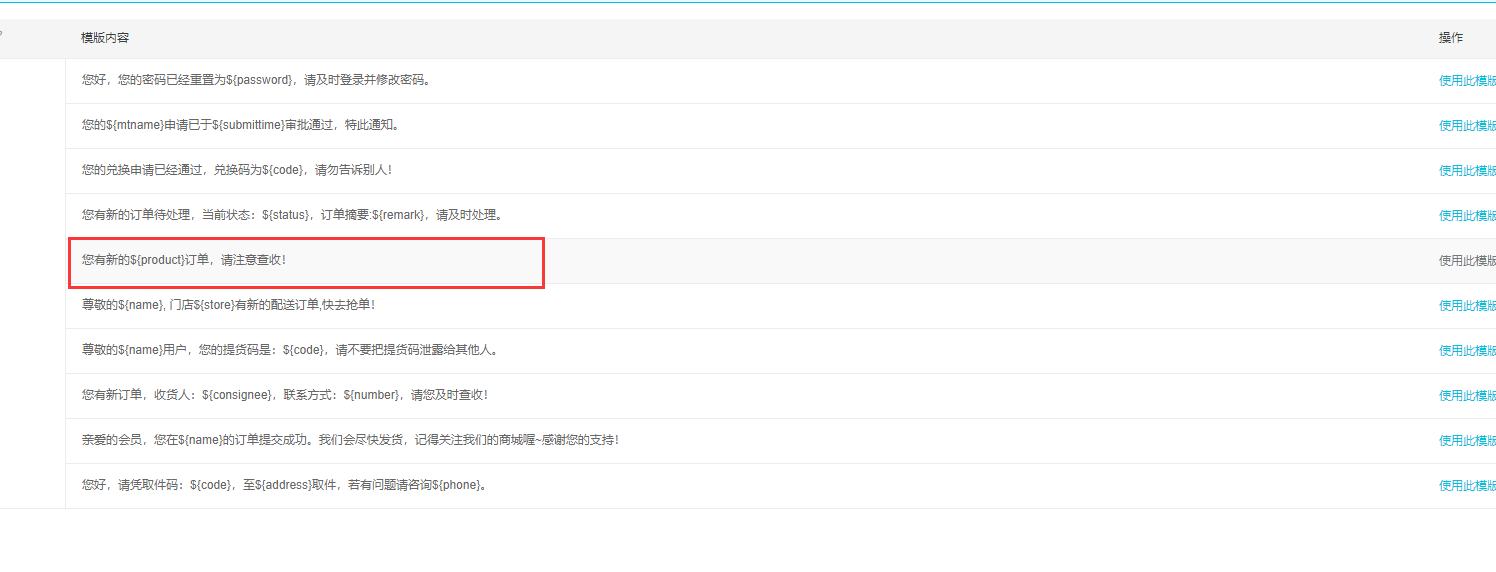The height and width of the screenshot is (572, 1496).
Task: Use the template for 亲爱的会员 order success
Action: (1467, 441)
